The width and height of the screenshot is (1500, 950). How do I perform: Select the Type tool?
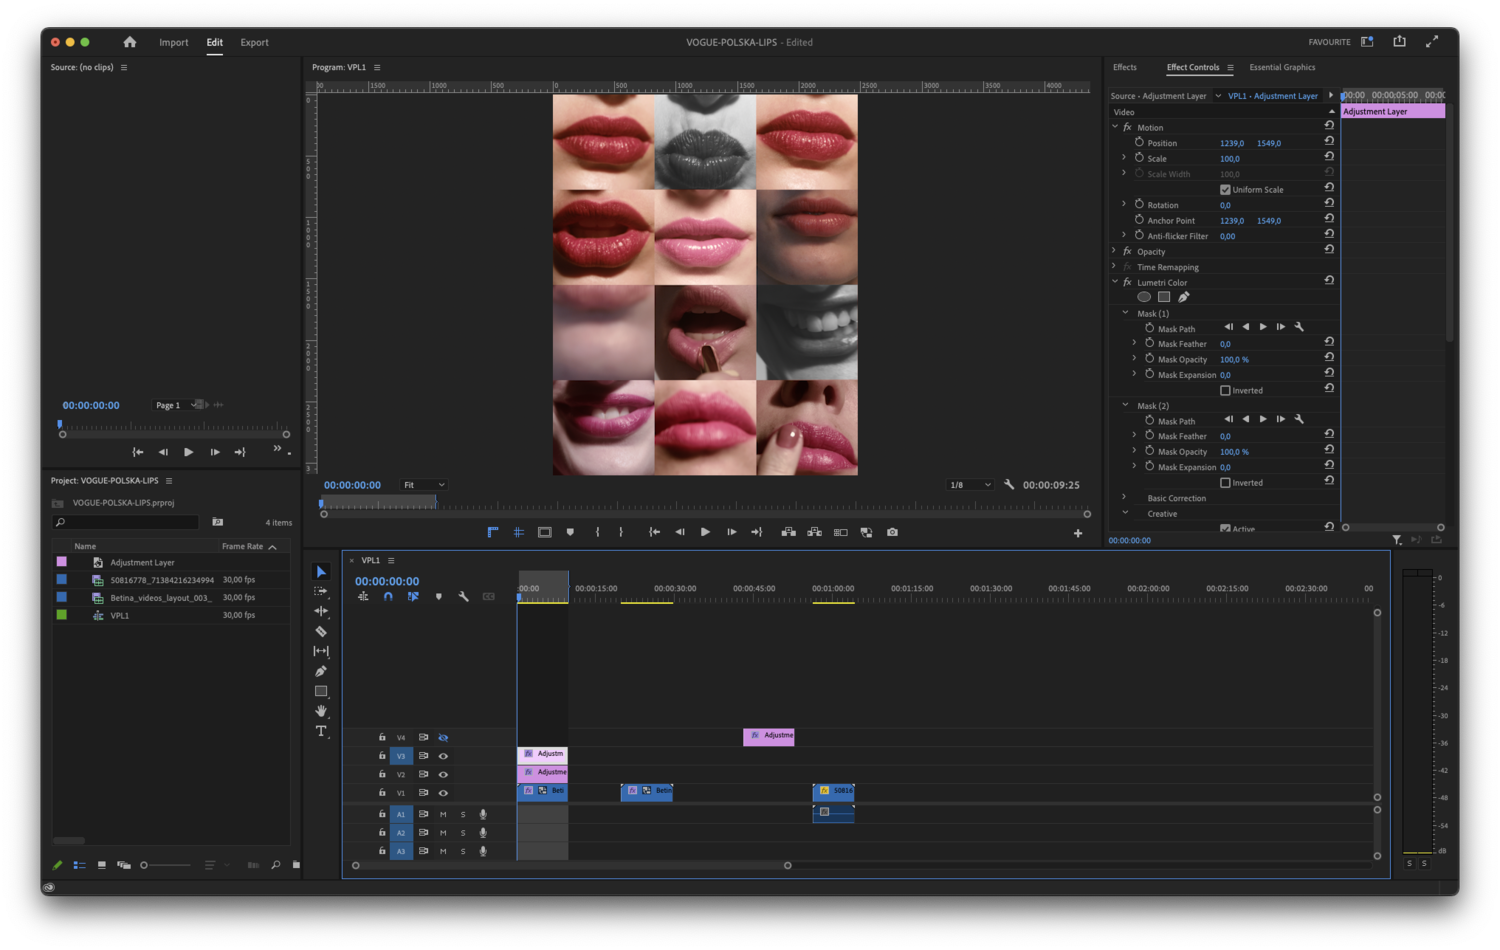[x=321, y=731]
